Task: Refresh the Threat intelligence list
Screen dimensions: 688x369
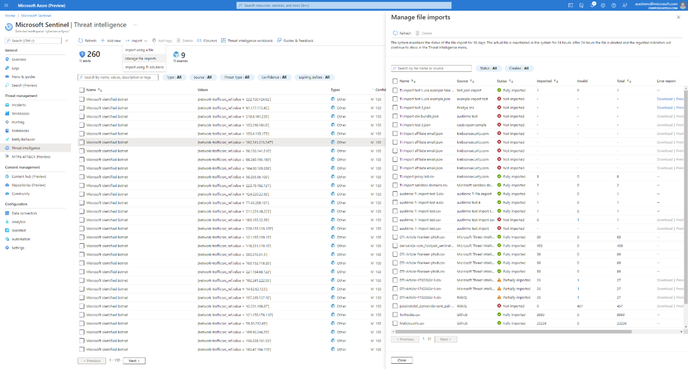Action: click(x=87, y=40)
